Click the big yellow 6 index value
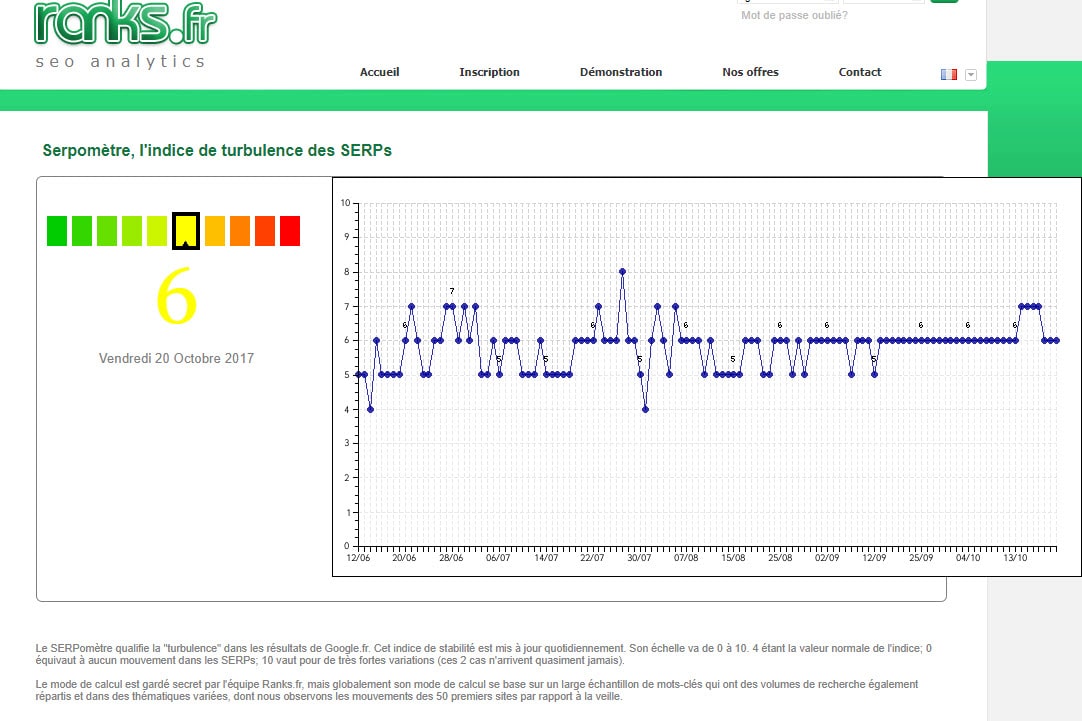The height and width of the screenshot is (721, 1082). [177, 296]
